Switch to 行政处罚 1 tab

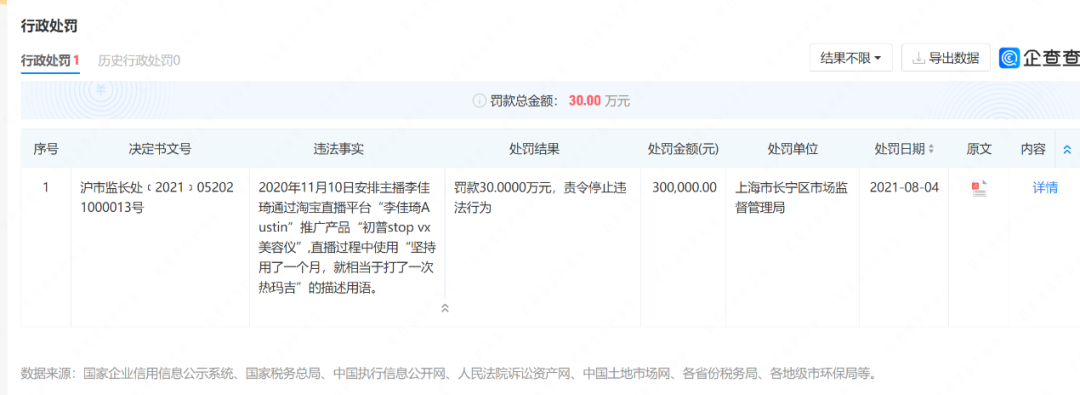tap(50, 60)
